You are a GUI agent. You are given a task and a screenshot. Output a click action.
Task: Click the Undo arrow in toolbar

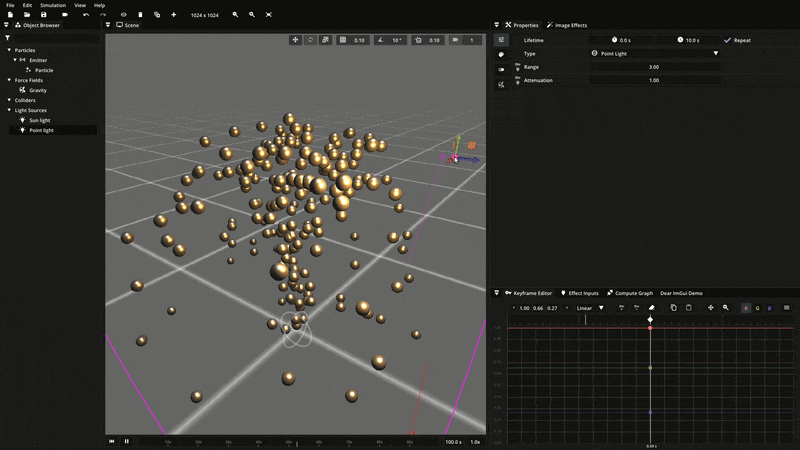click(x=86, y=15)
